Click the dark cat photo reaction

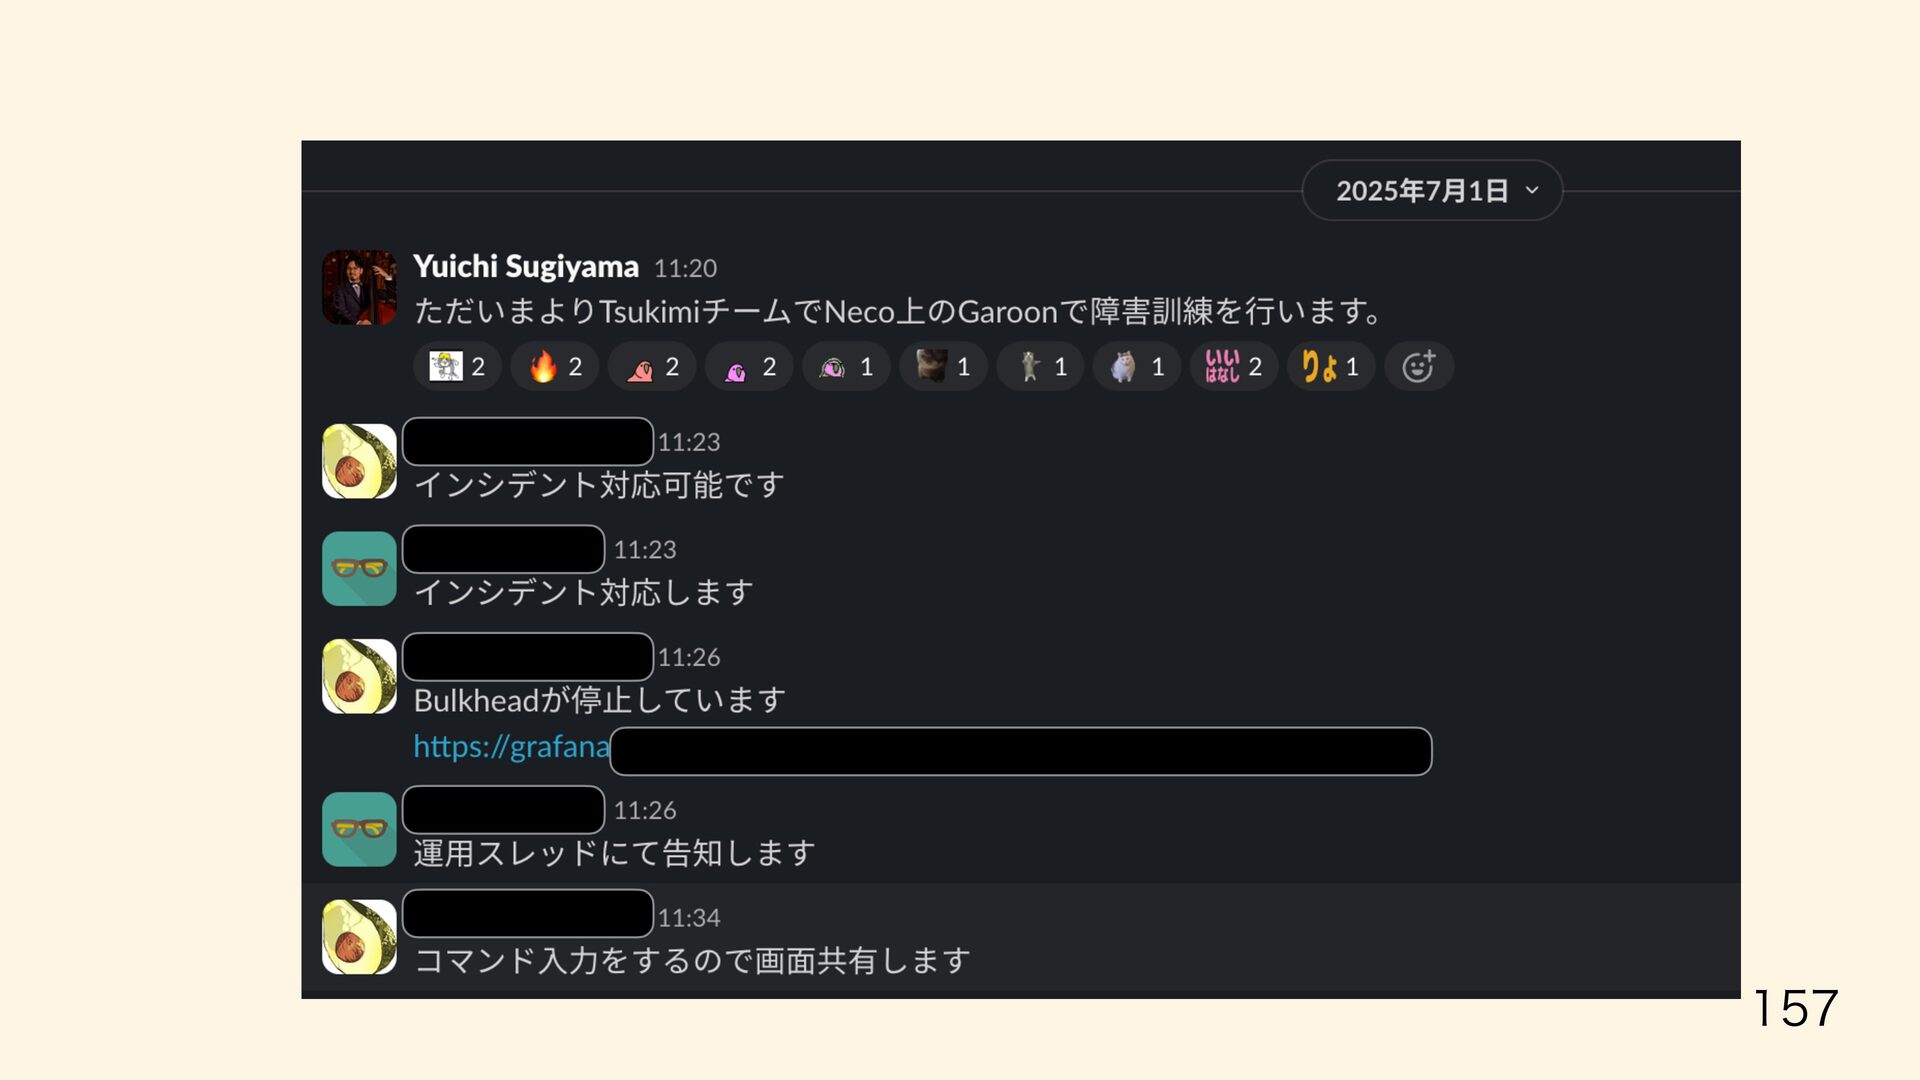943,367
